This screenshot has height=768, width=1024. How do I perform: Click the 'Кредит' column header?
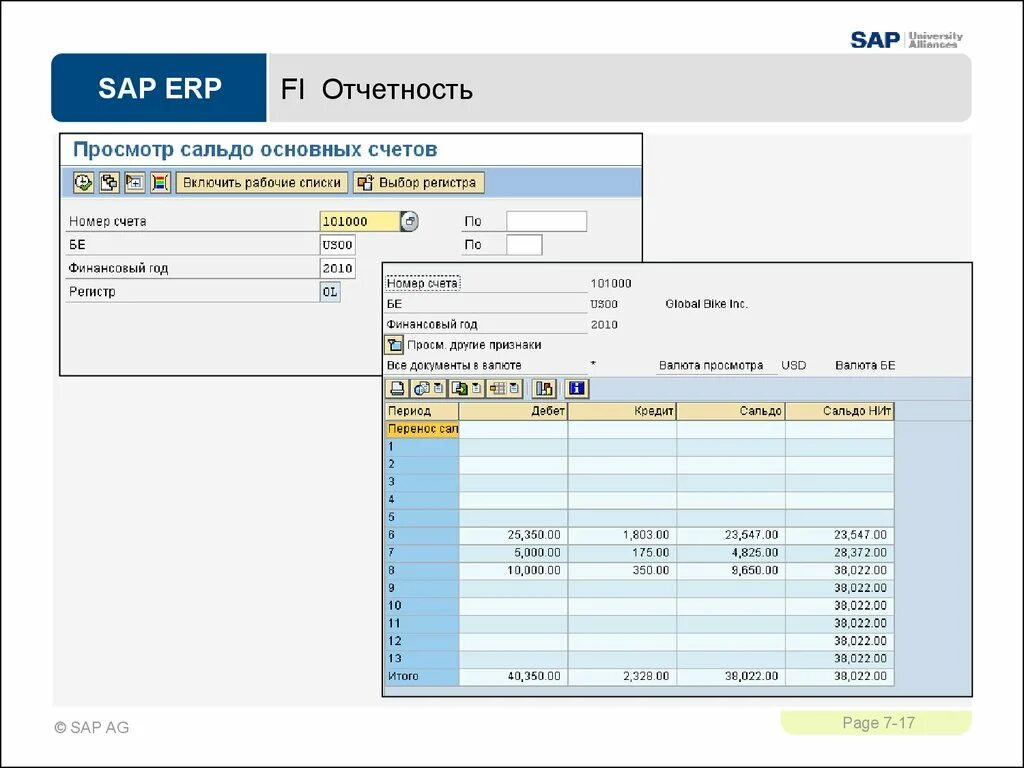click(622, 411)
